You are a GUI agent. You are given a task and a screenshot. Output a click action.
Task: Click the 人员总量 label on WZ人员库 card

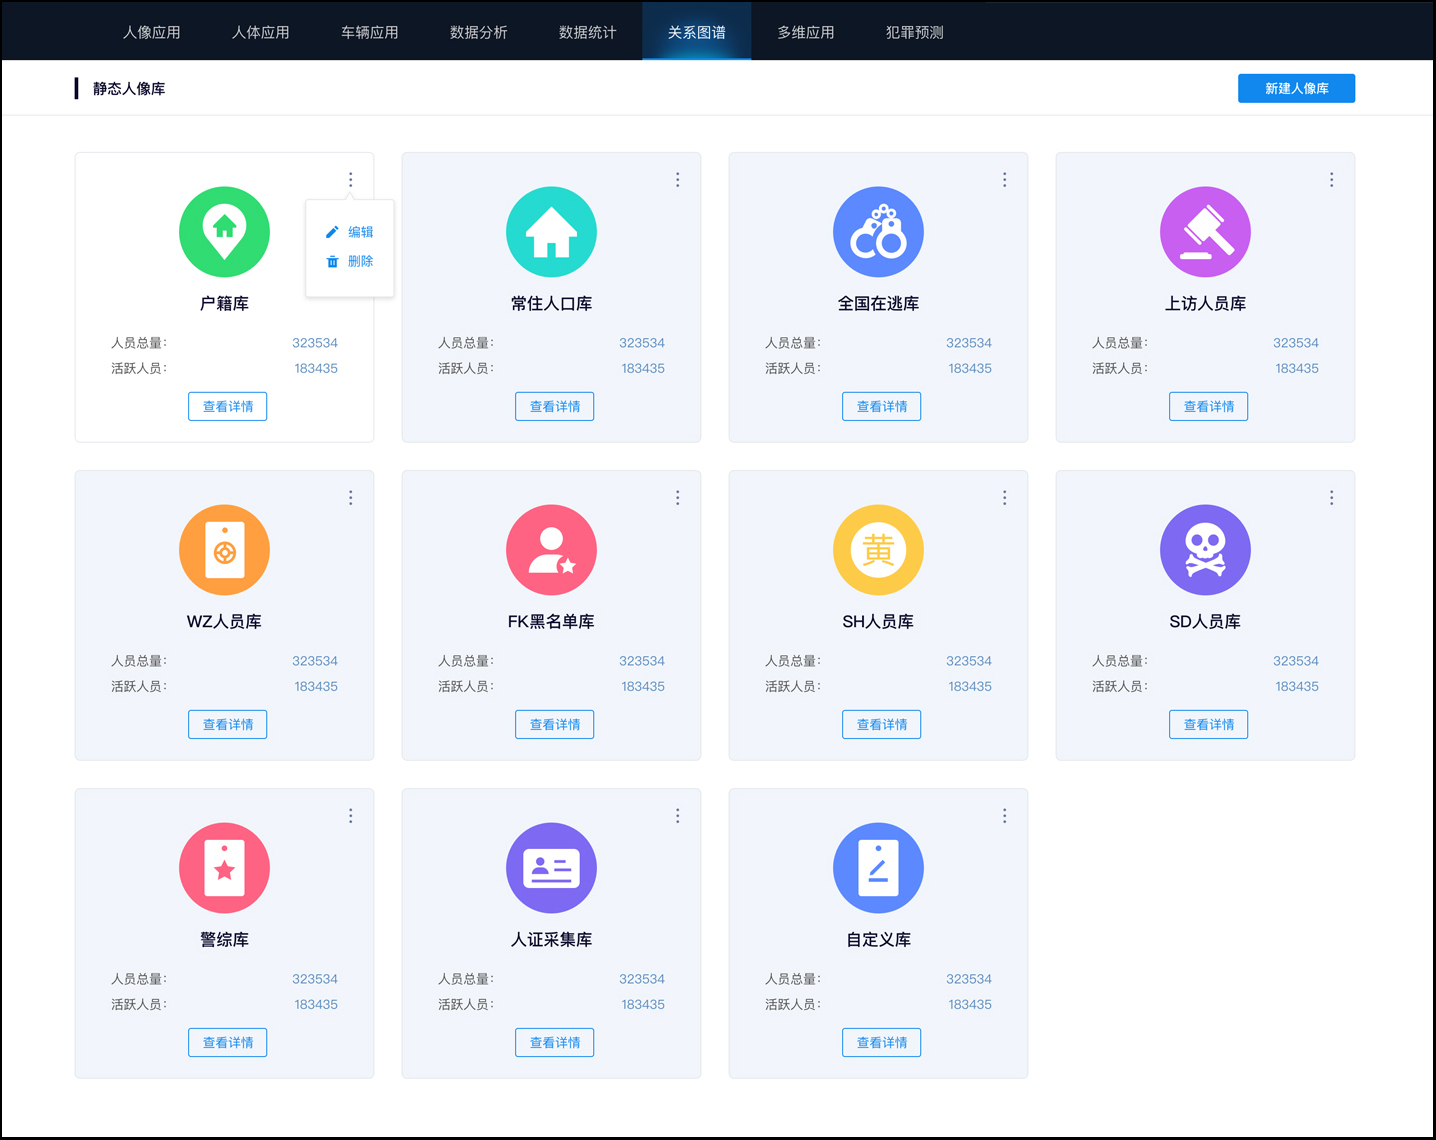tap(138, 661)
